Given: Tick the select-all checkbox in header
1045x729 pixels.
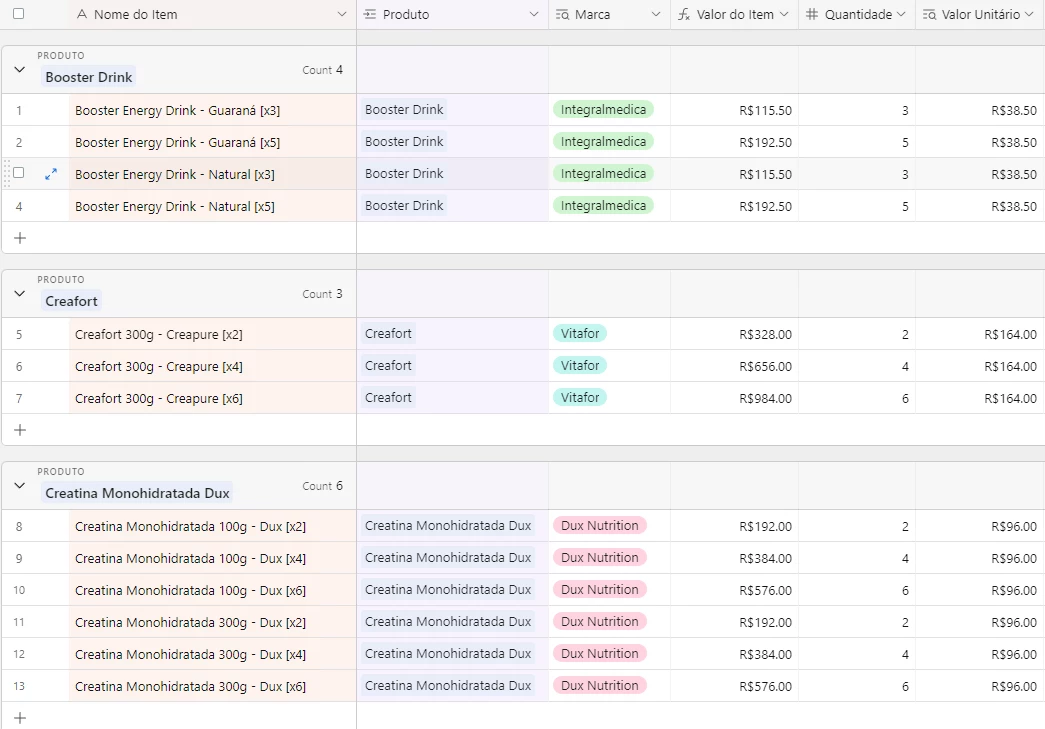Looking at the screenshot, I should 19,13.
